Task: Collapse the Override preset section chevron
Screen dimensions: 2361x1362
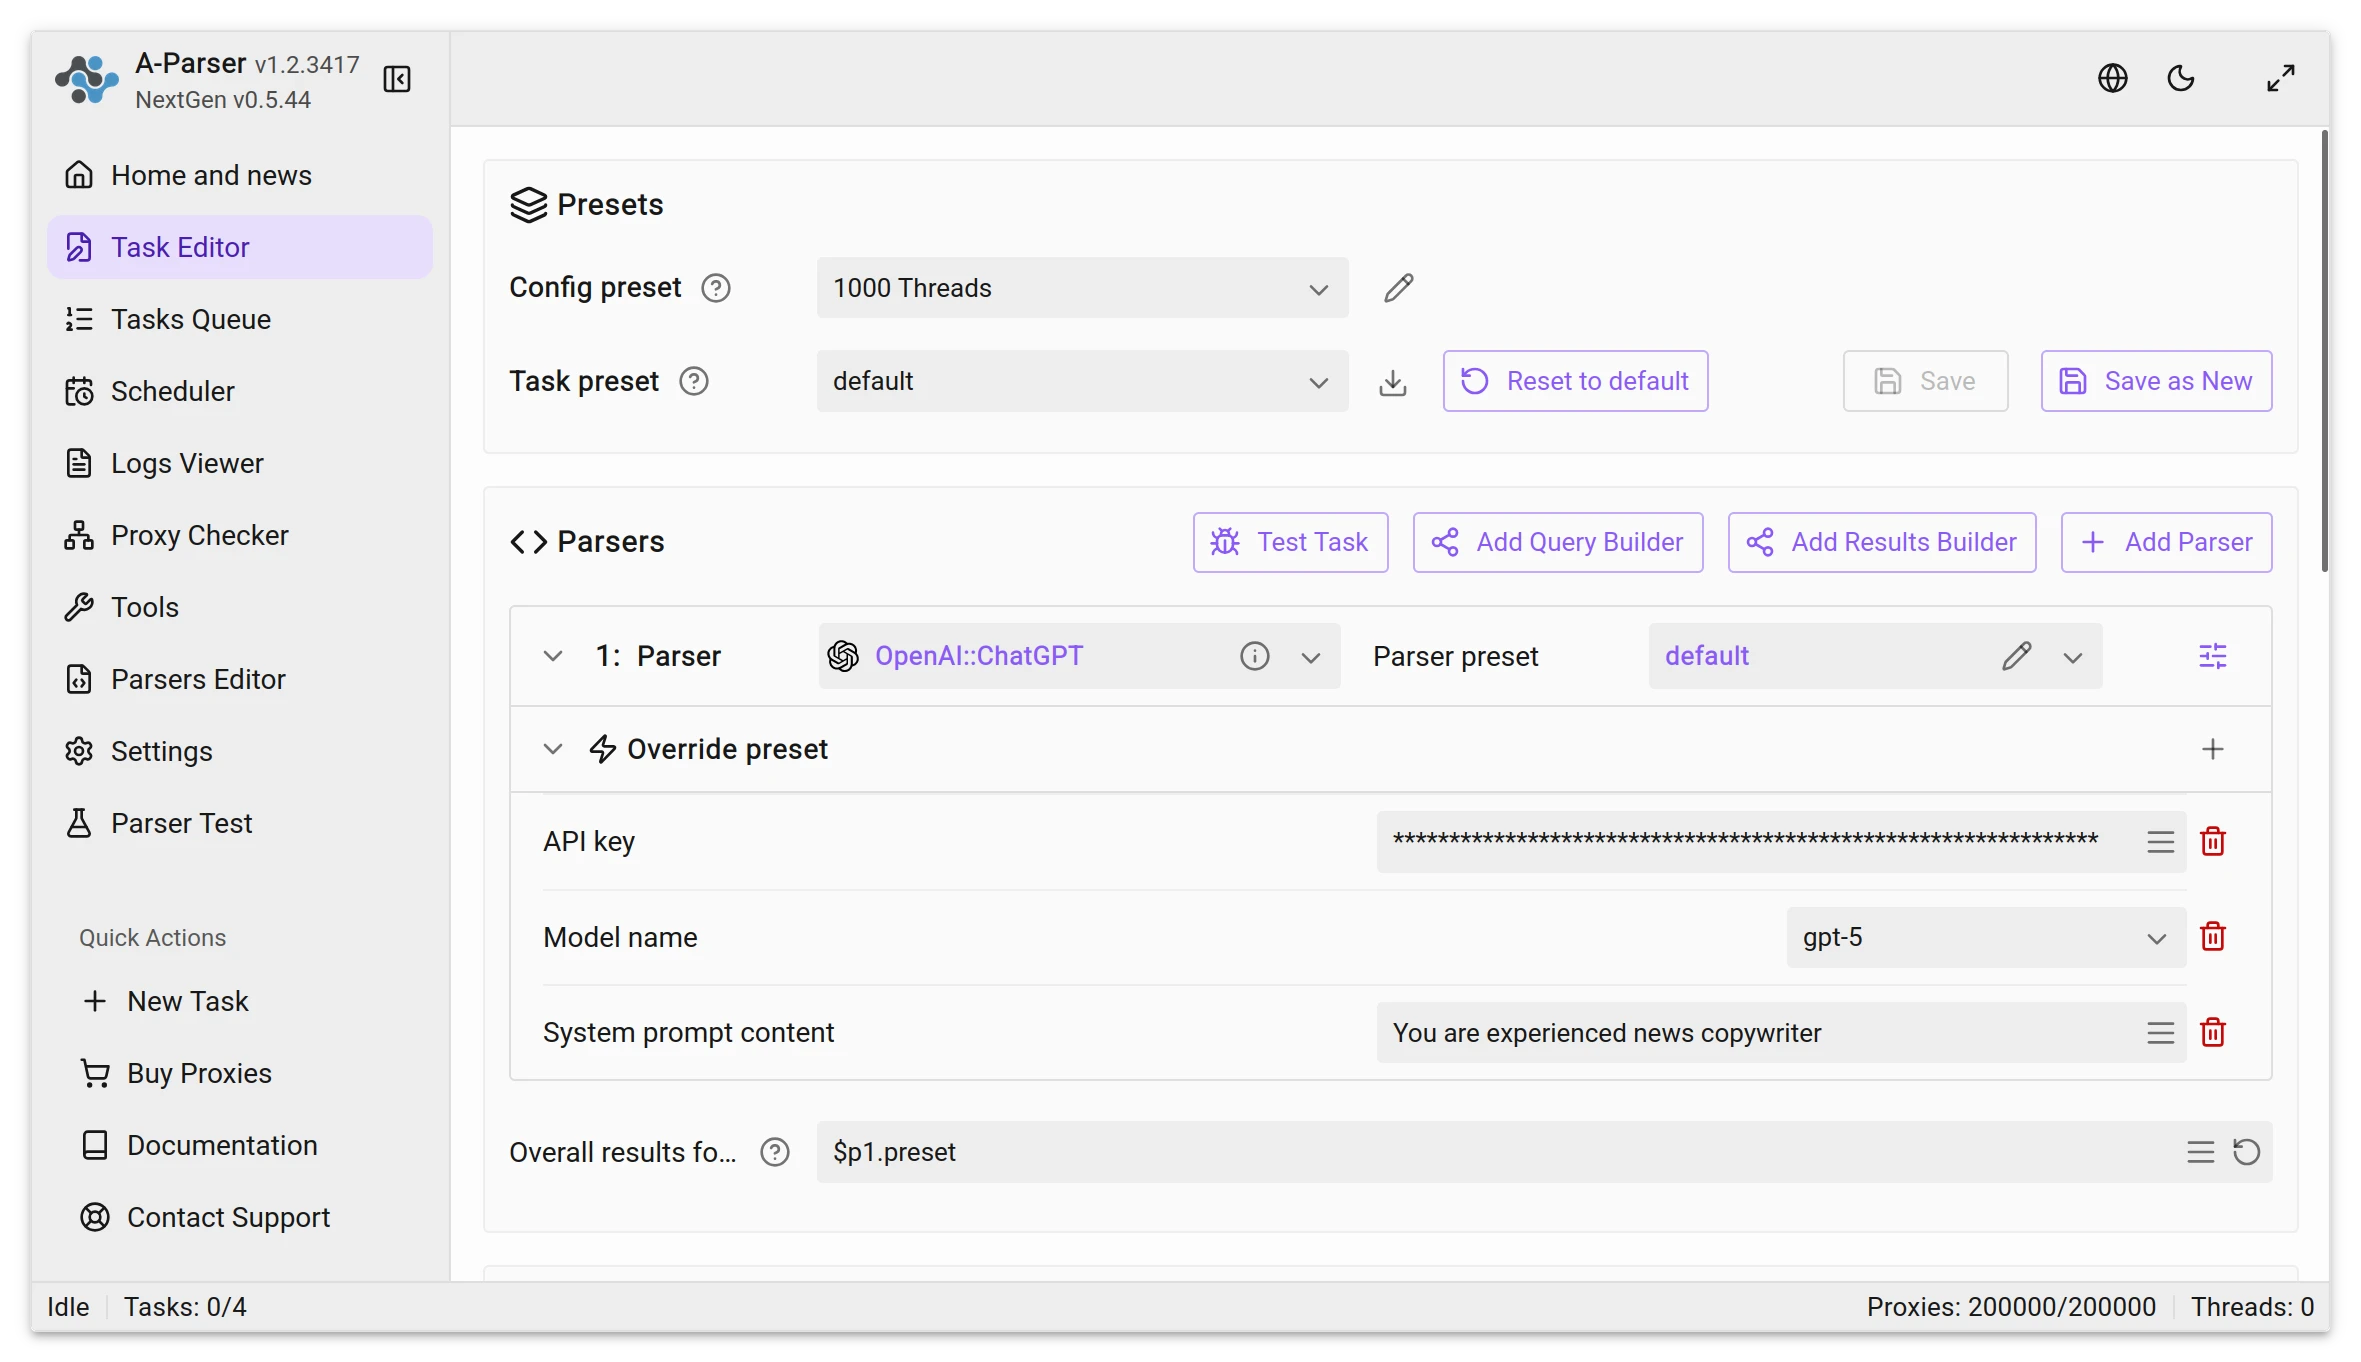Action: click(553, 749)
